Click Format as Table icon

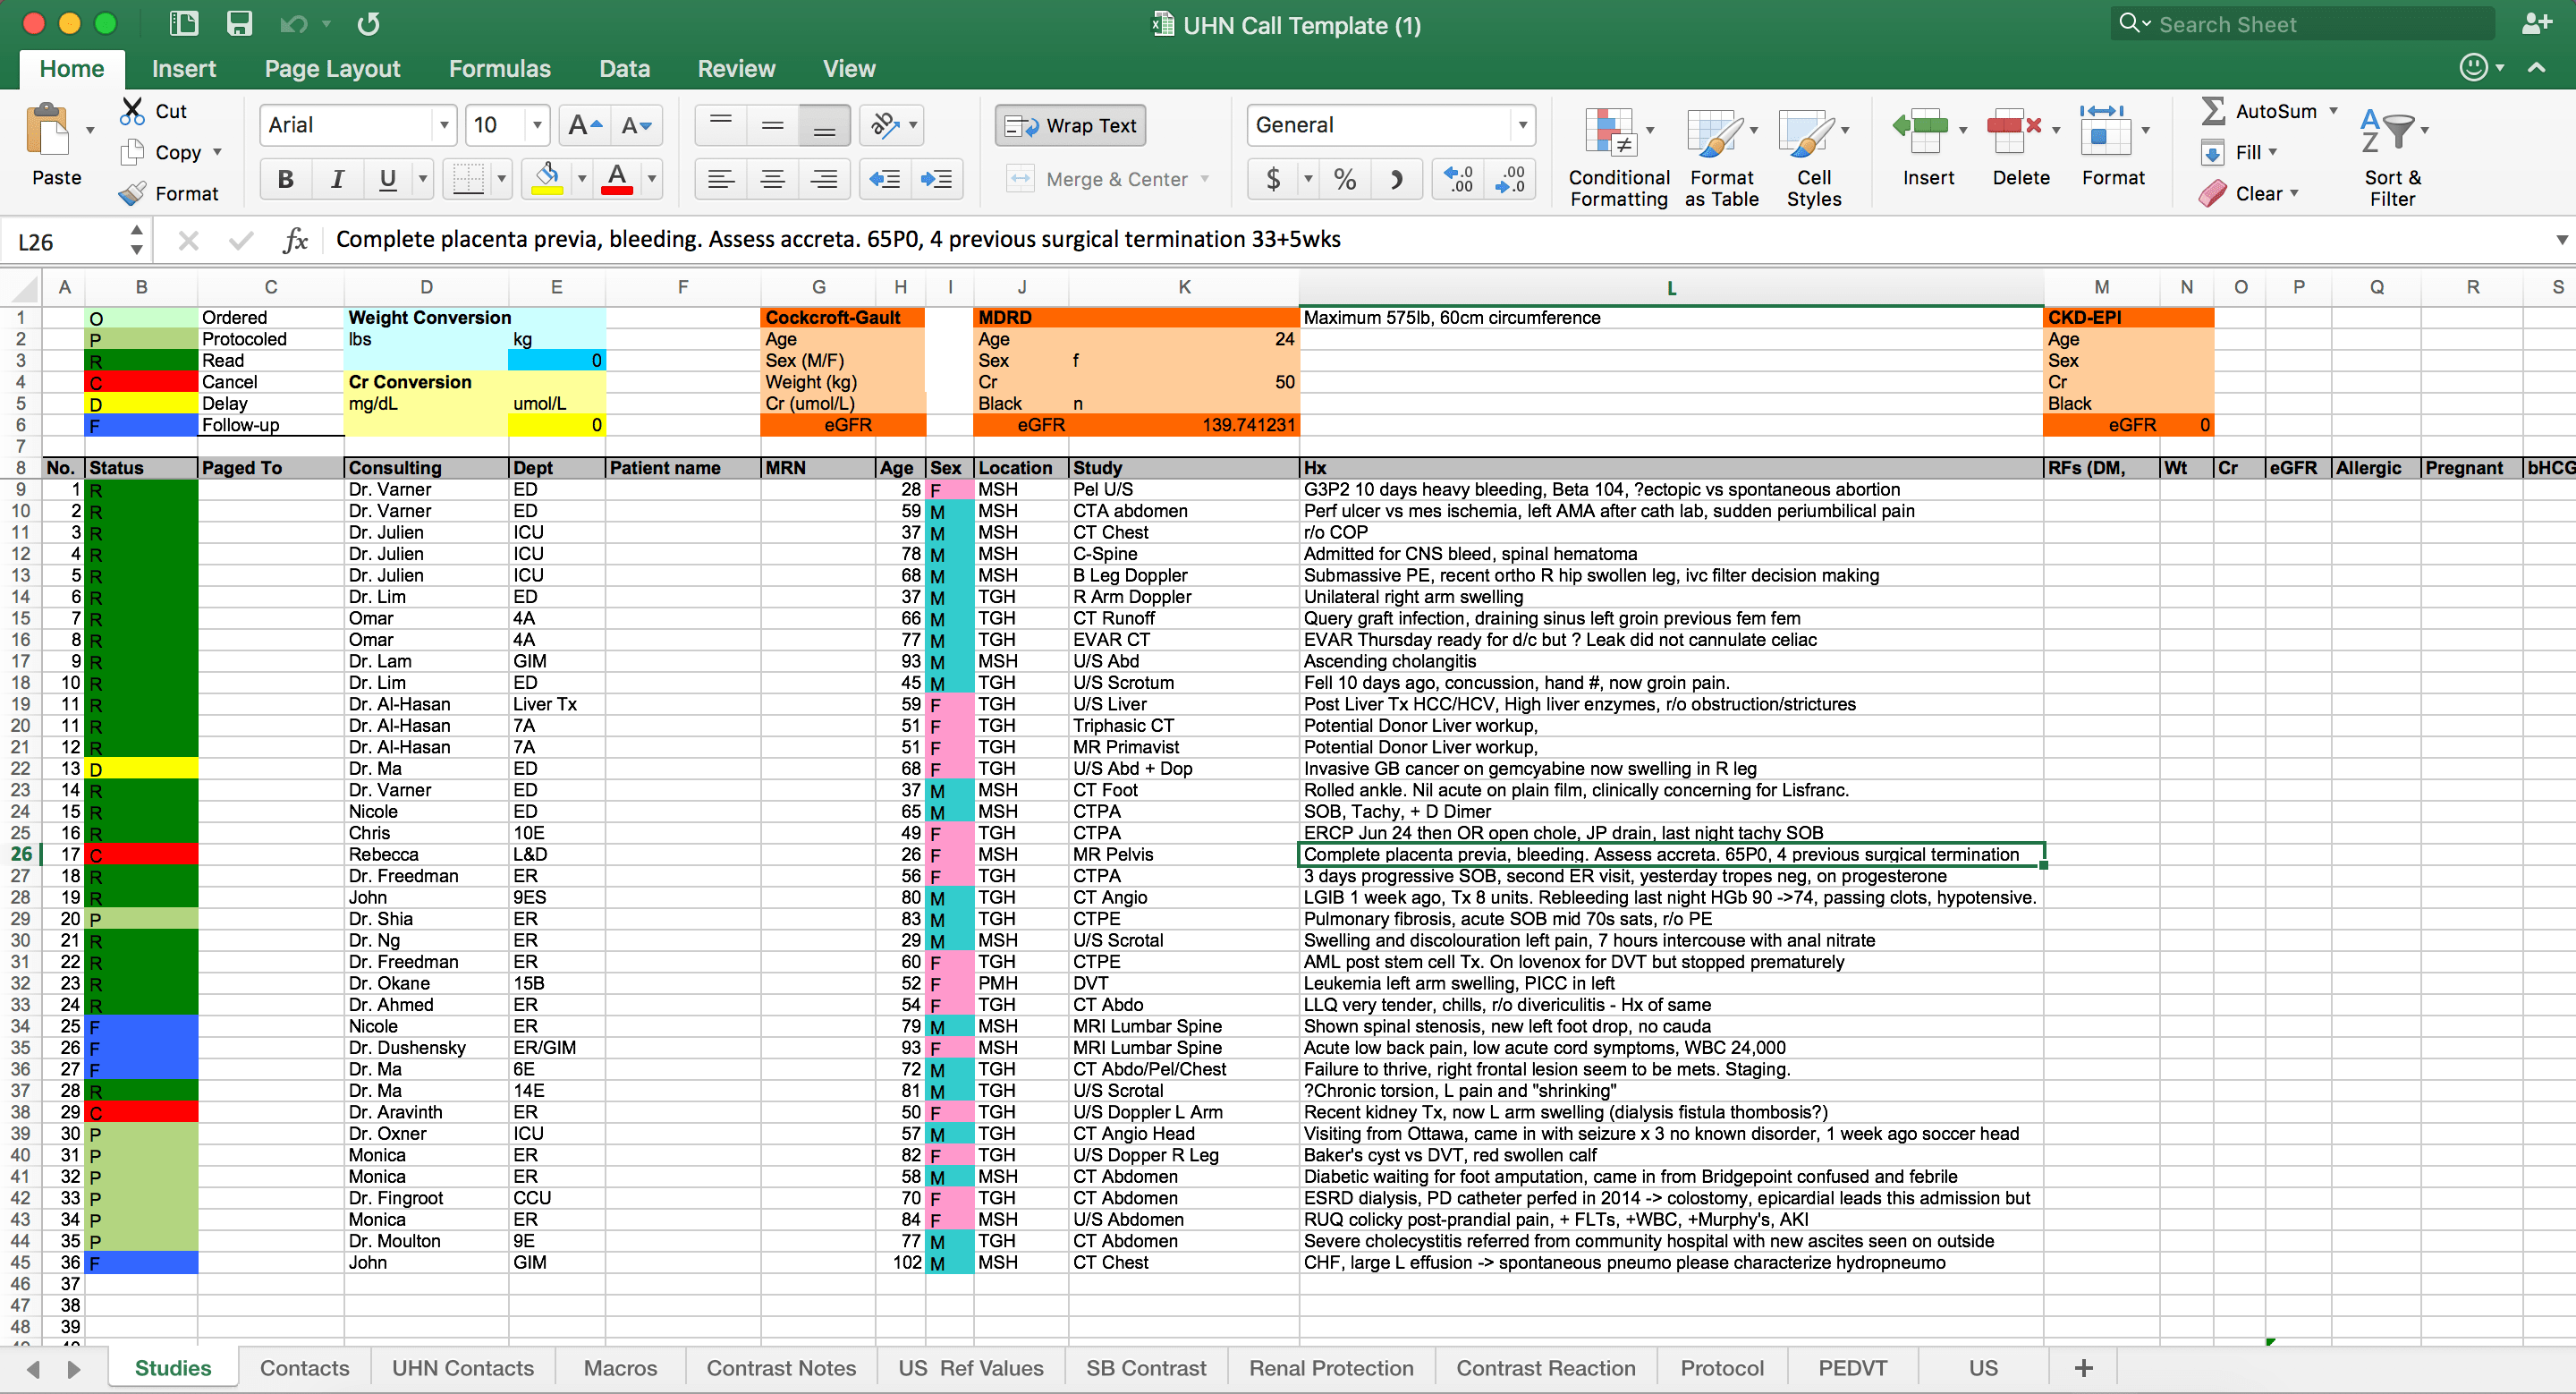point(1714,132)
